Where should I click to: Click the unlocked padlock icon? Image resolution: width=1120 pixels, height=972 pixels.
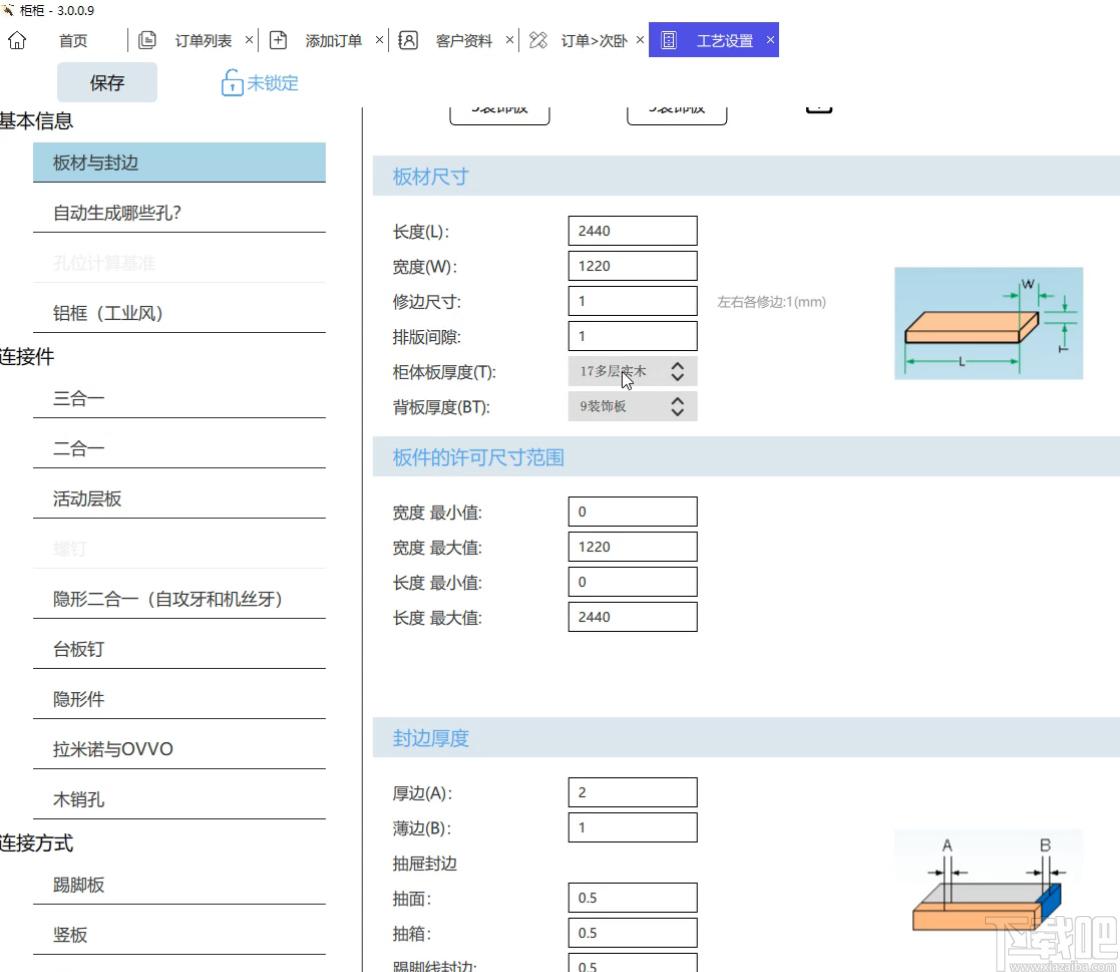pyautogui.click(x=231, y=83)
